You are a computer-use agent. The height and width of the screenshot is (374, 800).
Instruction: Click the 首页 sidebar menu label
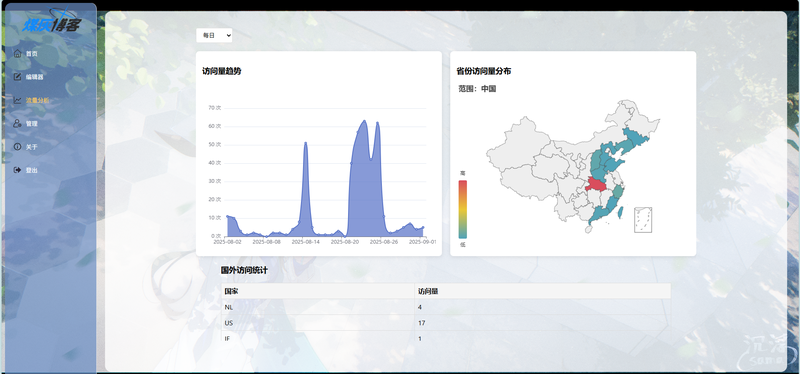32,54
